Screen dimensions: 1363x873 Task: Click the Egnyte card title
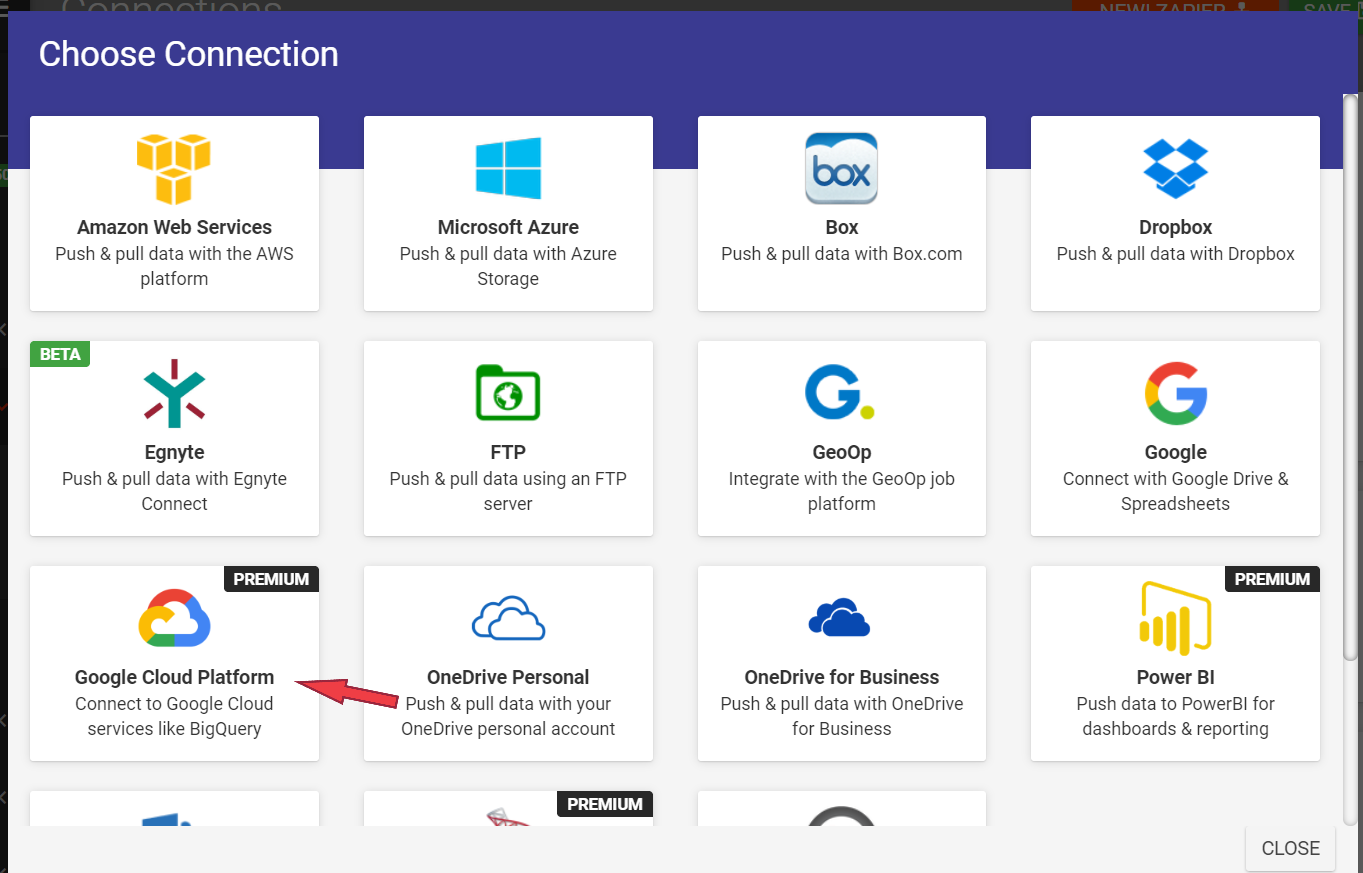point(174,452)
